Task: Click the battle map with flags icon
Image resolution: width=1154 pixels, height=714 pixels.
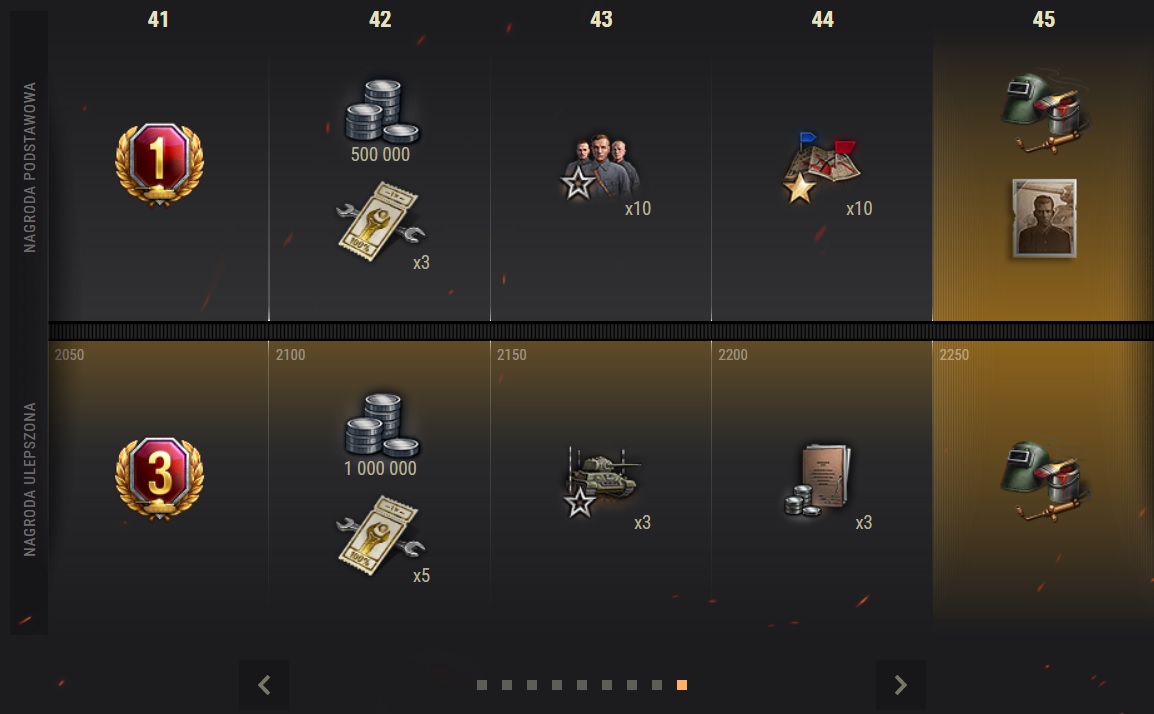Action: (x=821, y=167)
